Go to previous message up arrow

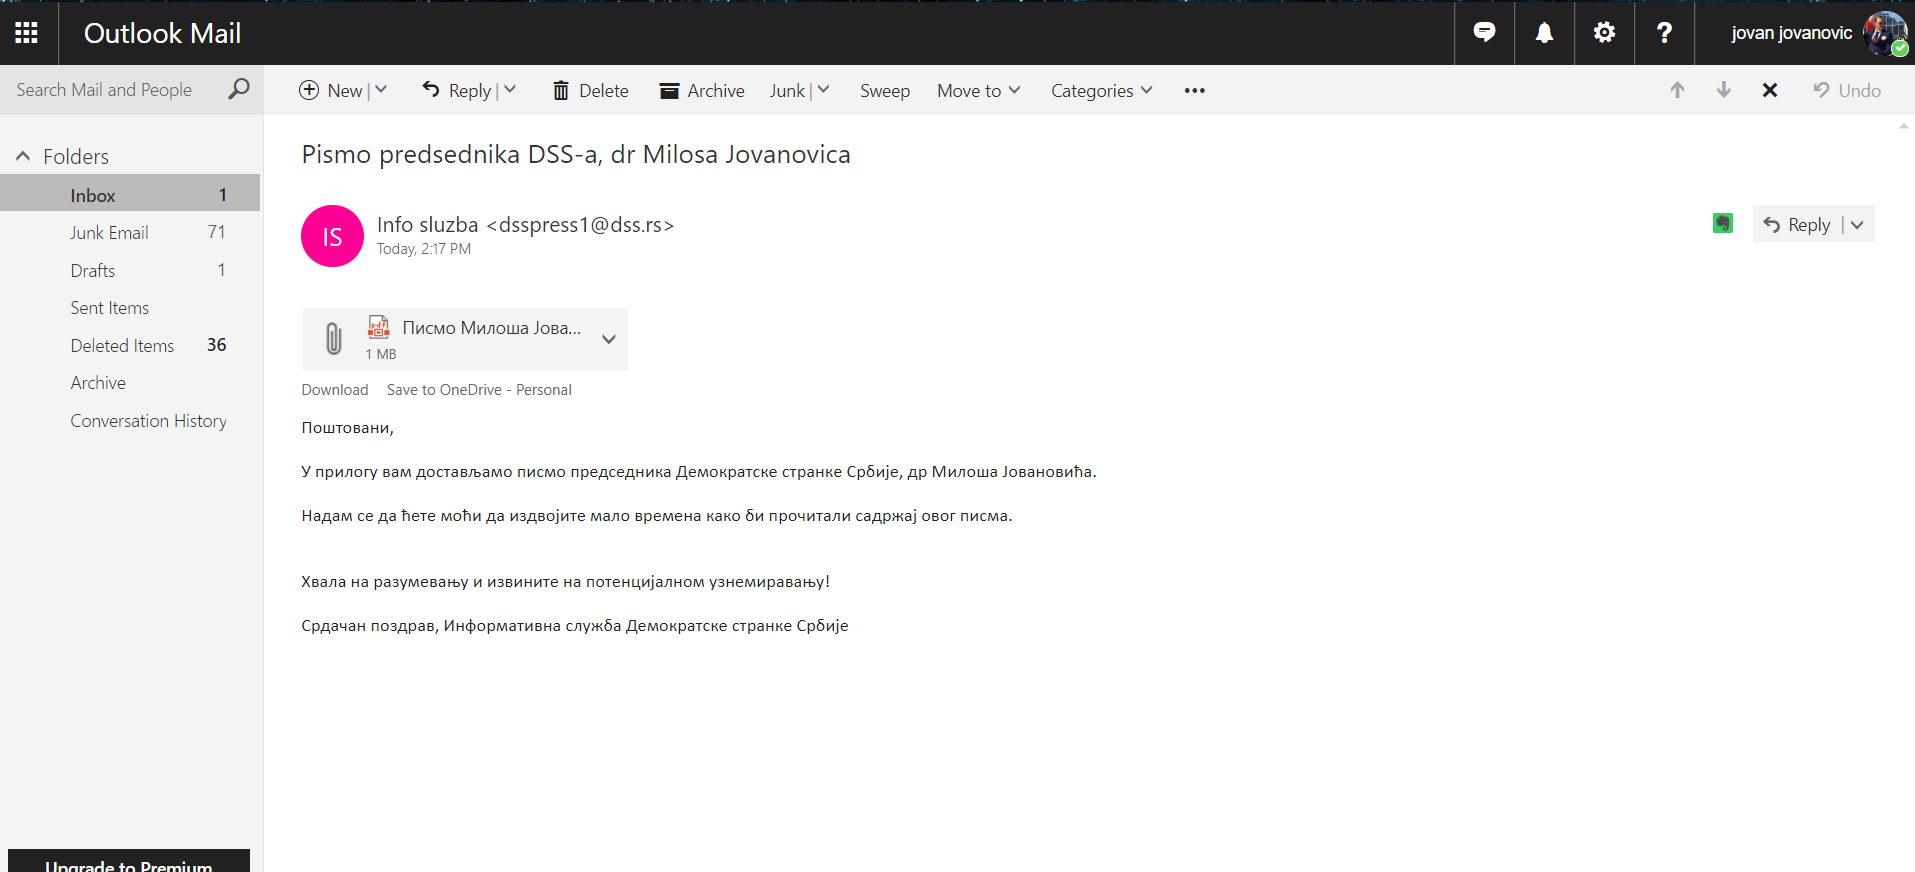(x=1677, y=90)
